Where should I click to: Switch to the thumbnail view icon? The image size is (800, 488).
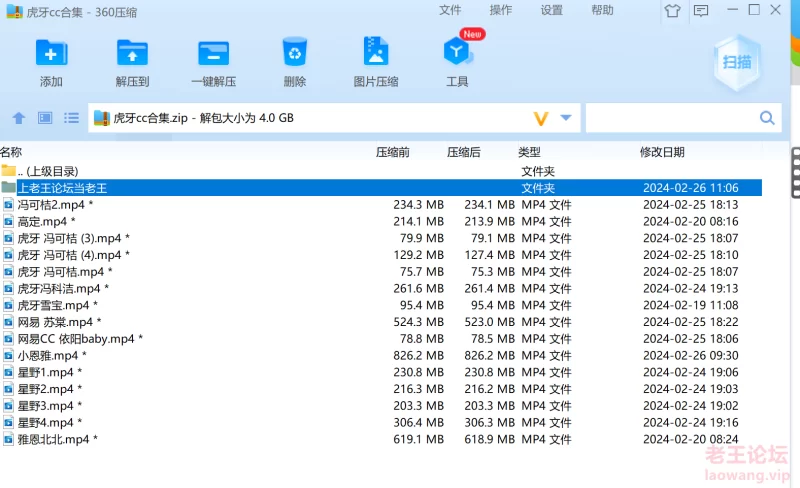(45, 118)
